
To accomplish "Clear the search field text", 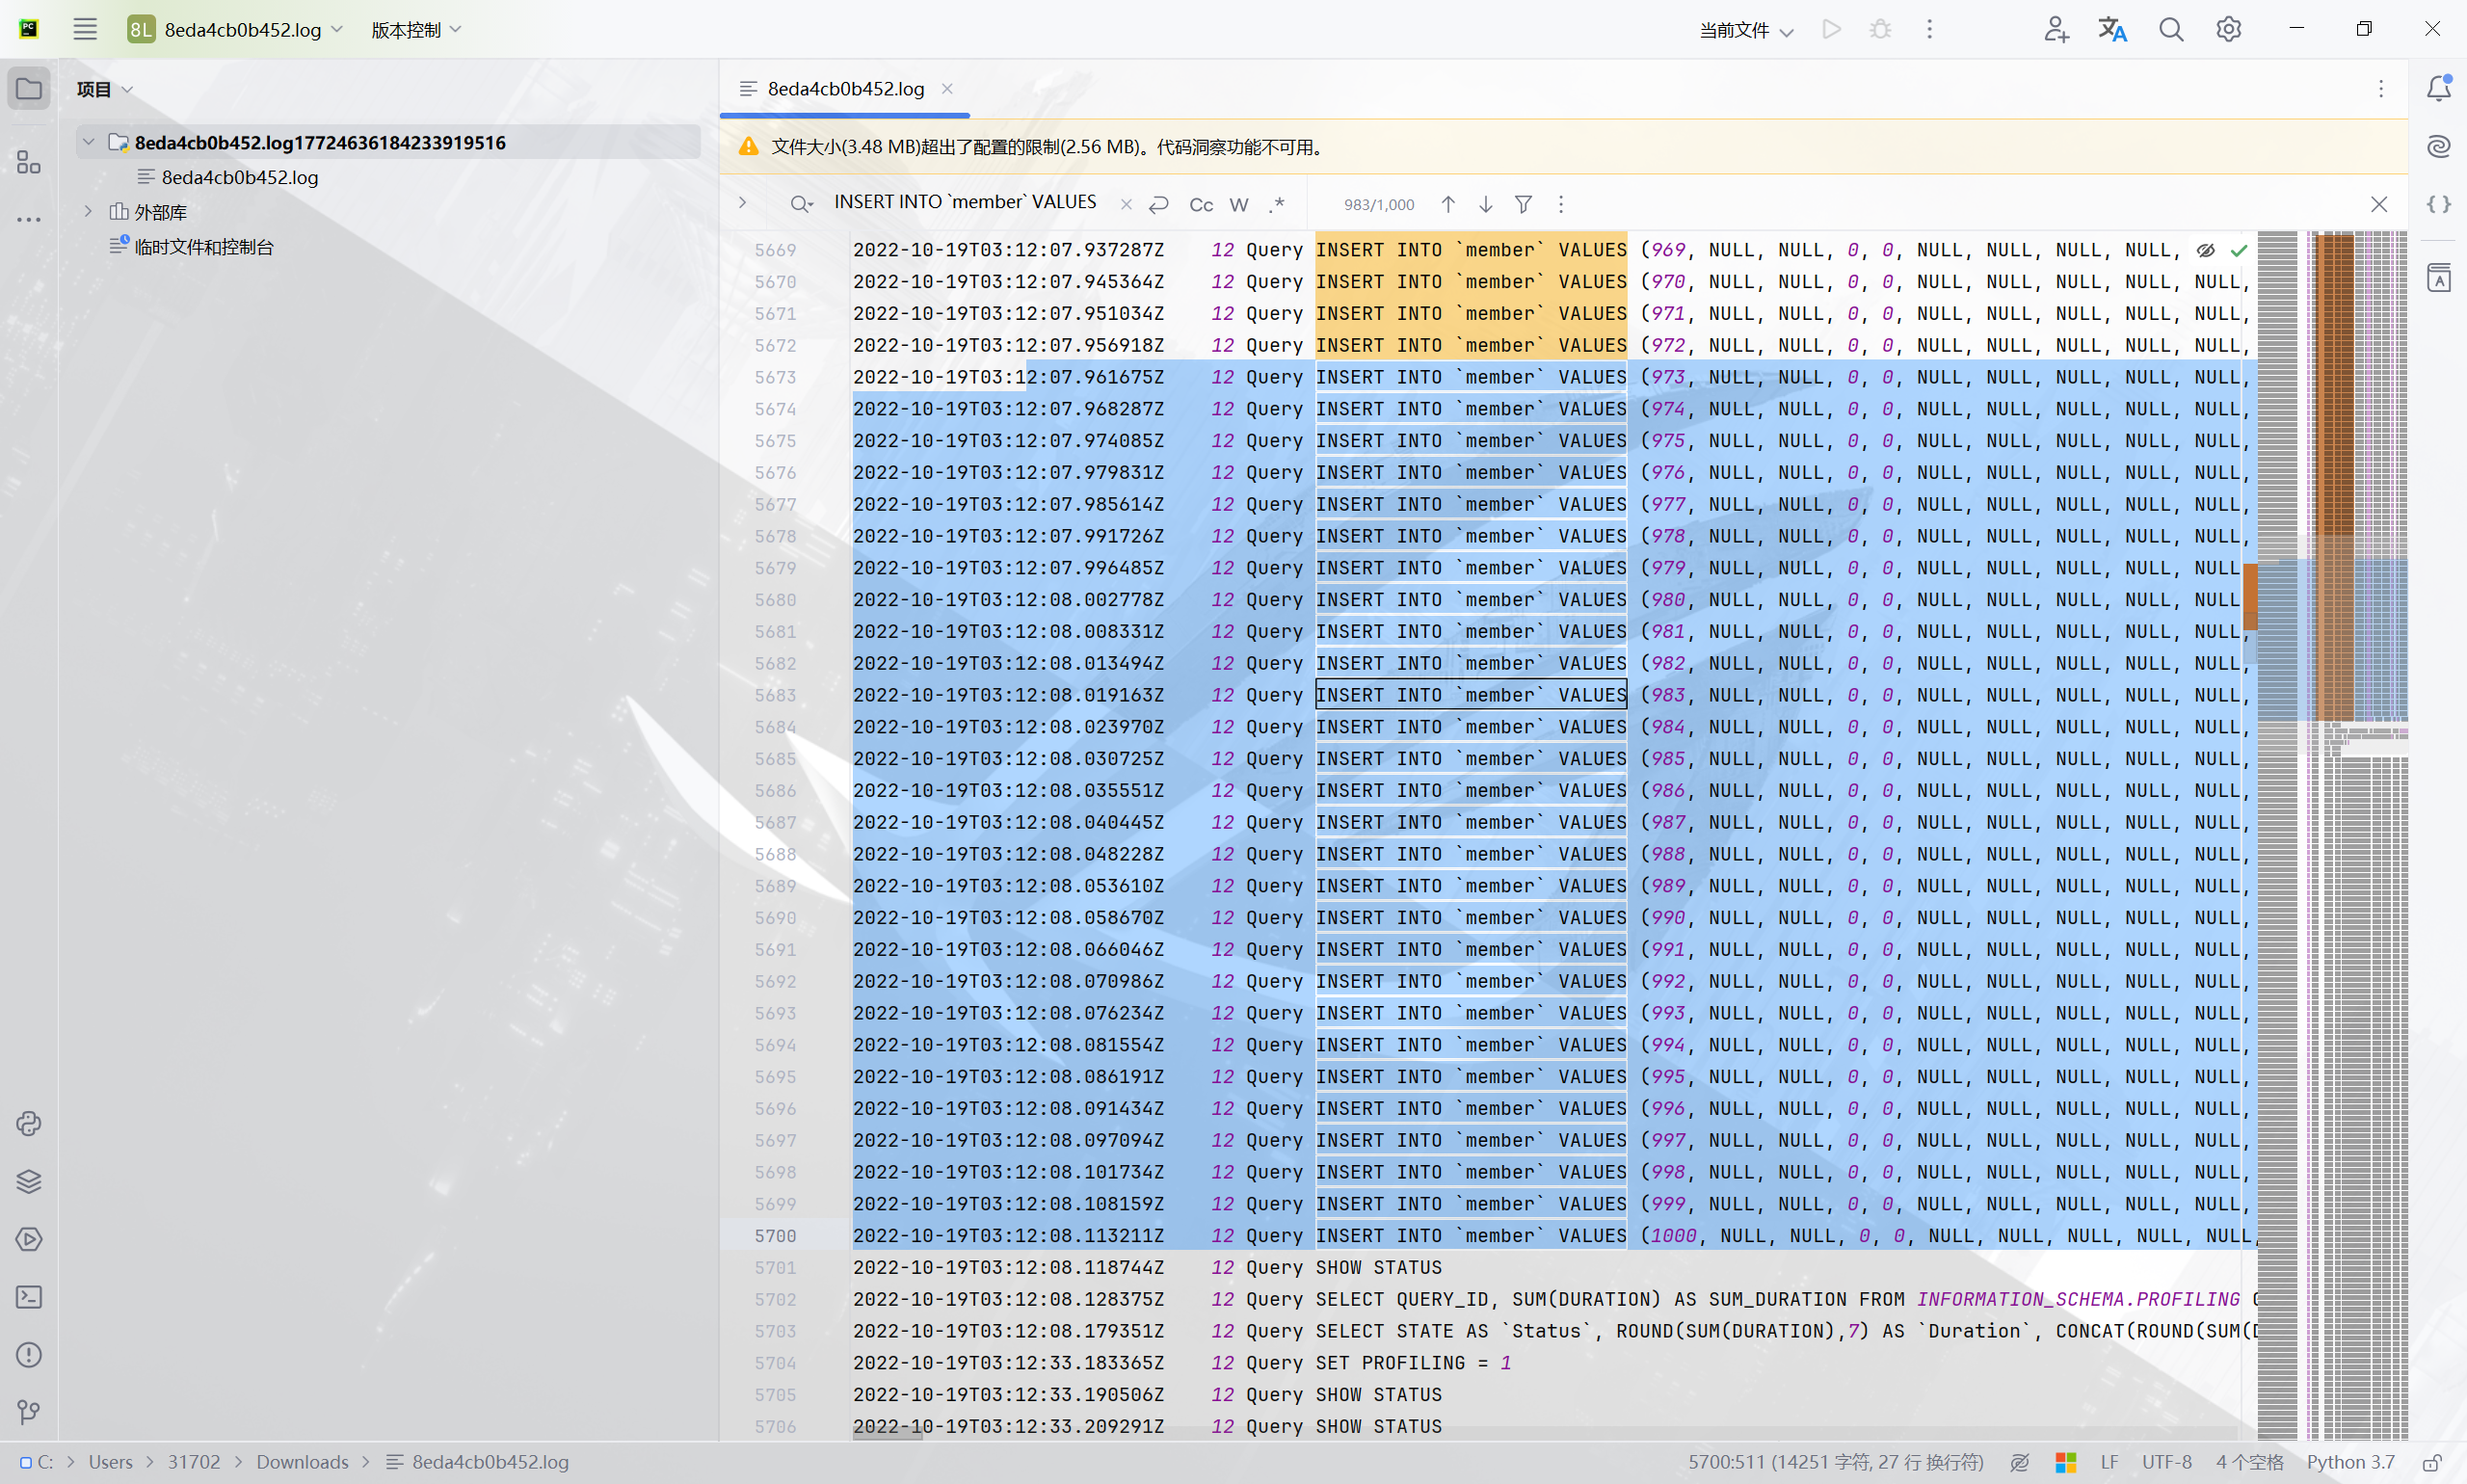I will (1126, 204).
